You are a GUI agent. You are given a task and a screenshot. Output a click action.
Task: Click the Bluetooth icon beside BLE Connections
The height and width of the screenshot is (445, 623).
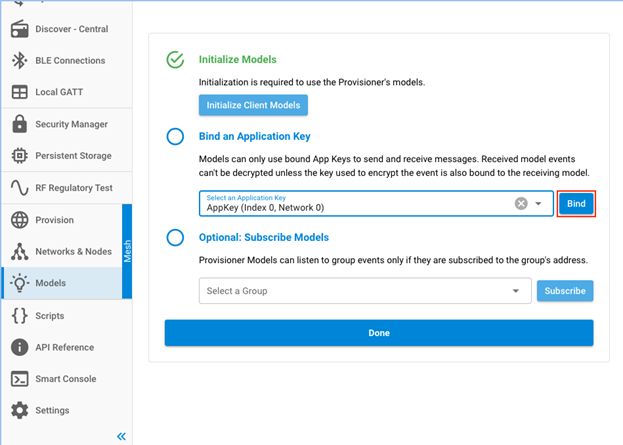18,61
